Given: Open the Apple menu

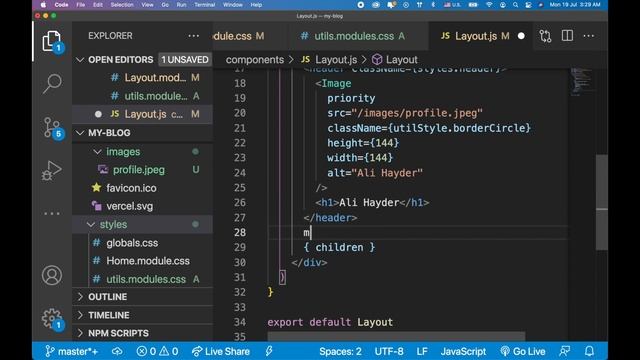Looking at the screenshot, I should (43, 5).
